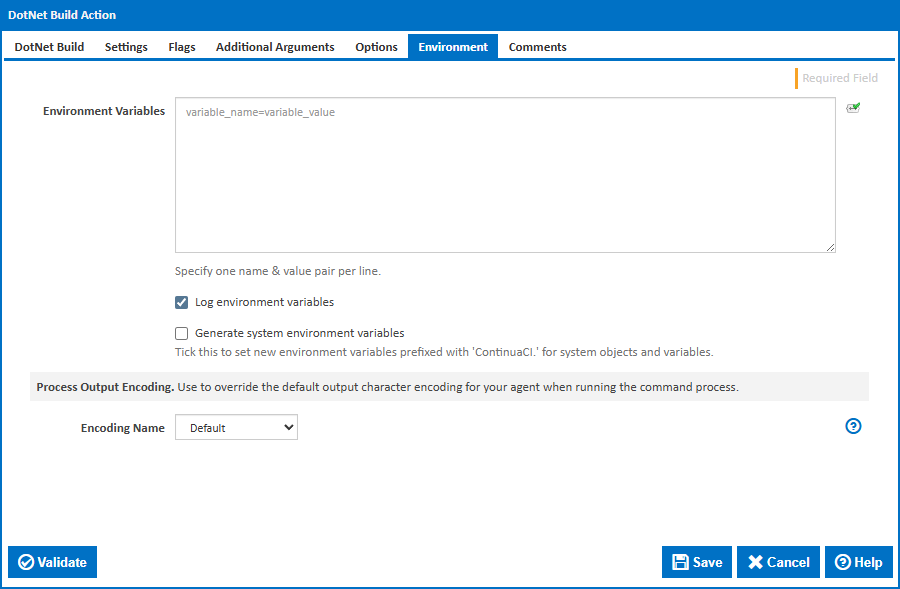Image resolution: width=900 pixels, height=589 pixels.
Task: Click the blue help circle beside Encoding Name
Action: [853, 426]
